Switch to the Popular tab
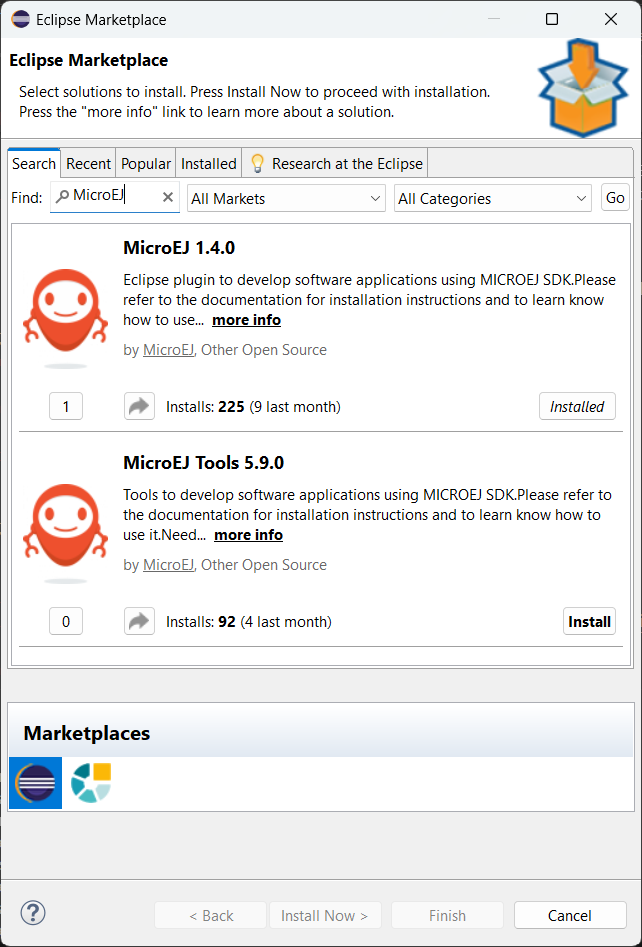642x947 pixels. (x=146, y=164)
